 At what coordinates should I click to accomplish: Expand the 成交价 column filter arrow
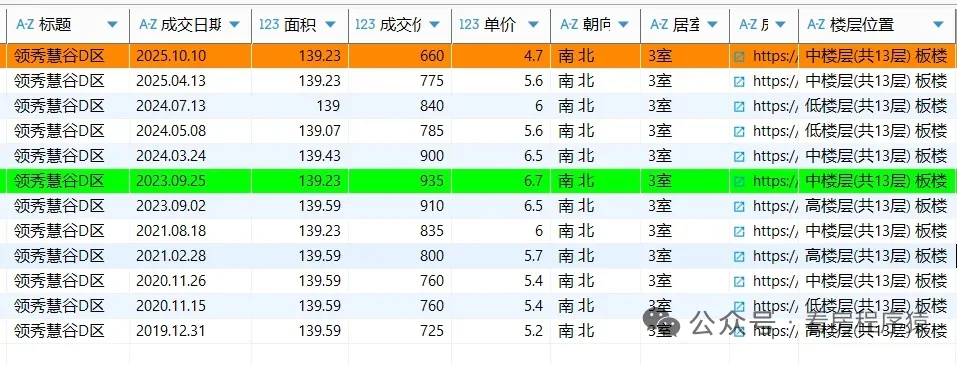pos(435,25)
